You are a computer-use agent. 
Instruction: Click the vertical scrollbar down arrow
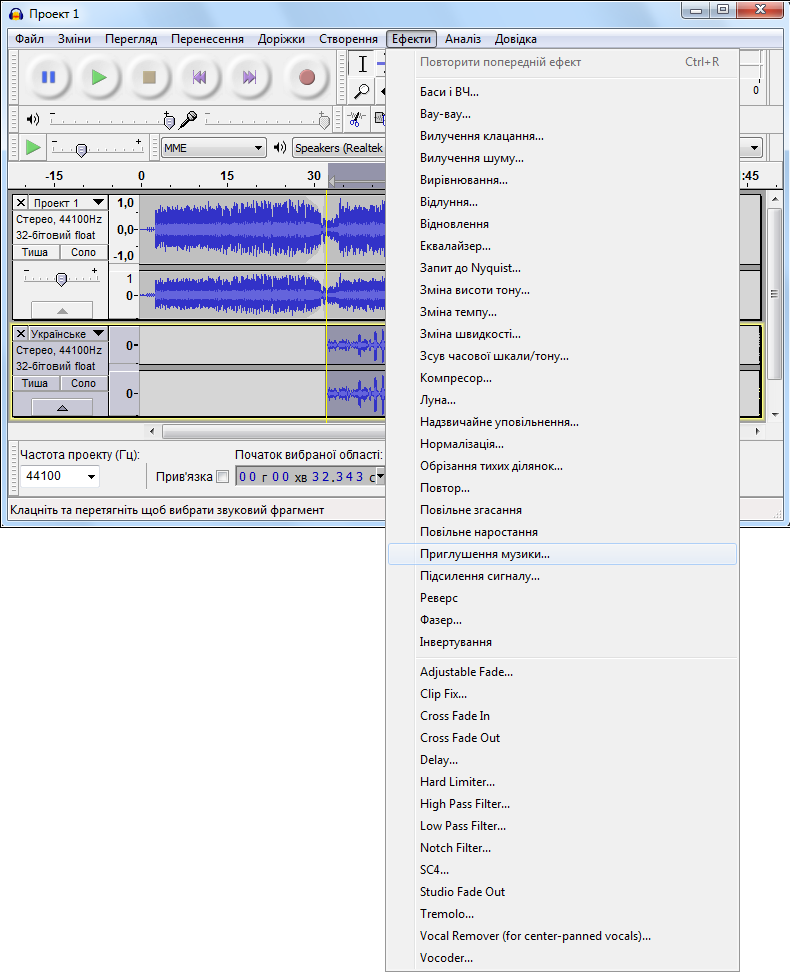(x=775, y=415)
